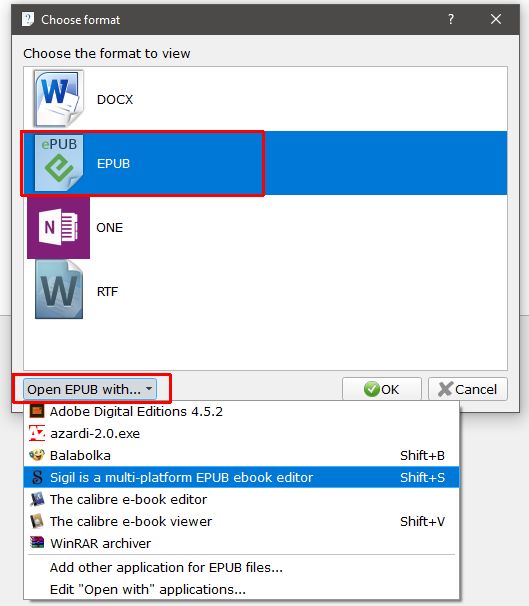529x606 pixels.
Task: Choose Add other application for EPUB files
Action: tap(166, 567)
